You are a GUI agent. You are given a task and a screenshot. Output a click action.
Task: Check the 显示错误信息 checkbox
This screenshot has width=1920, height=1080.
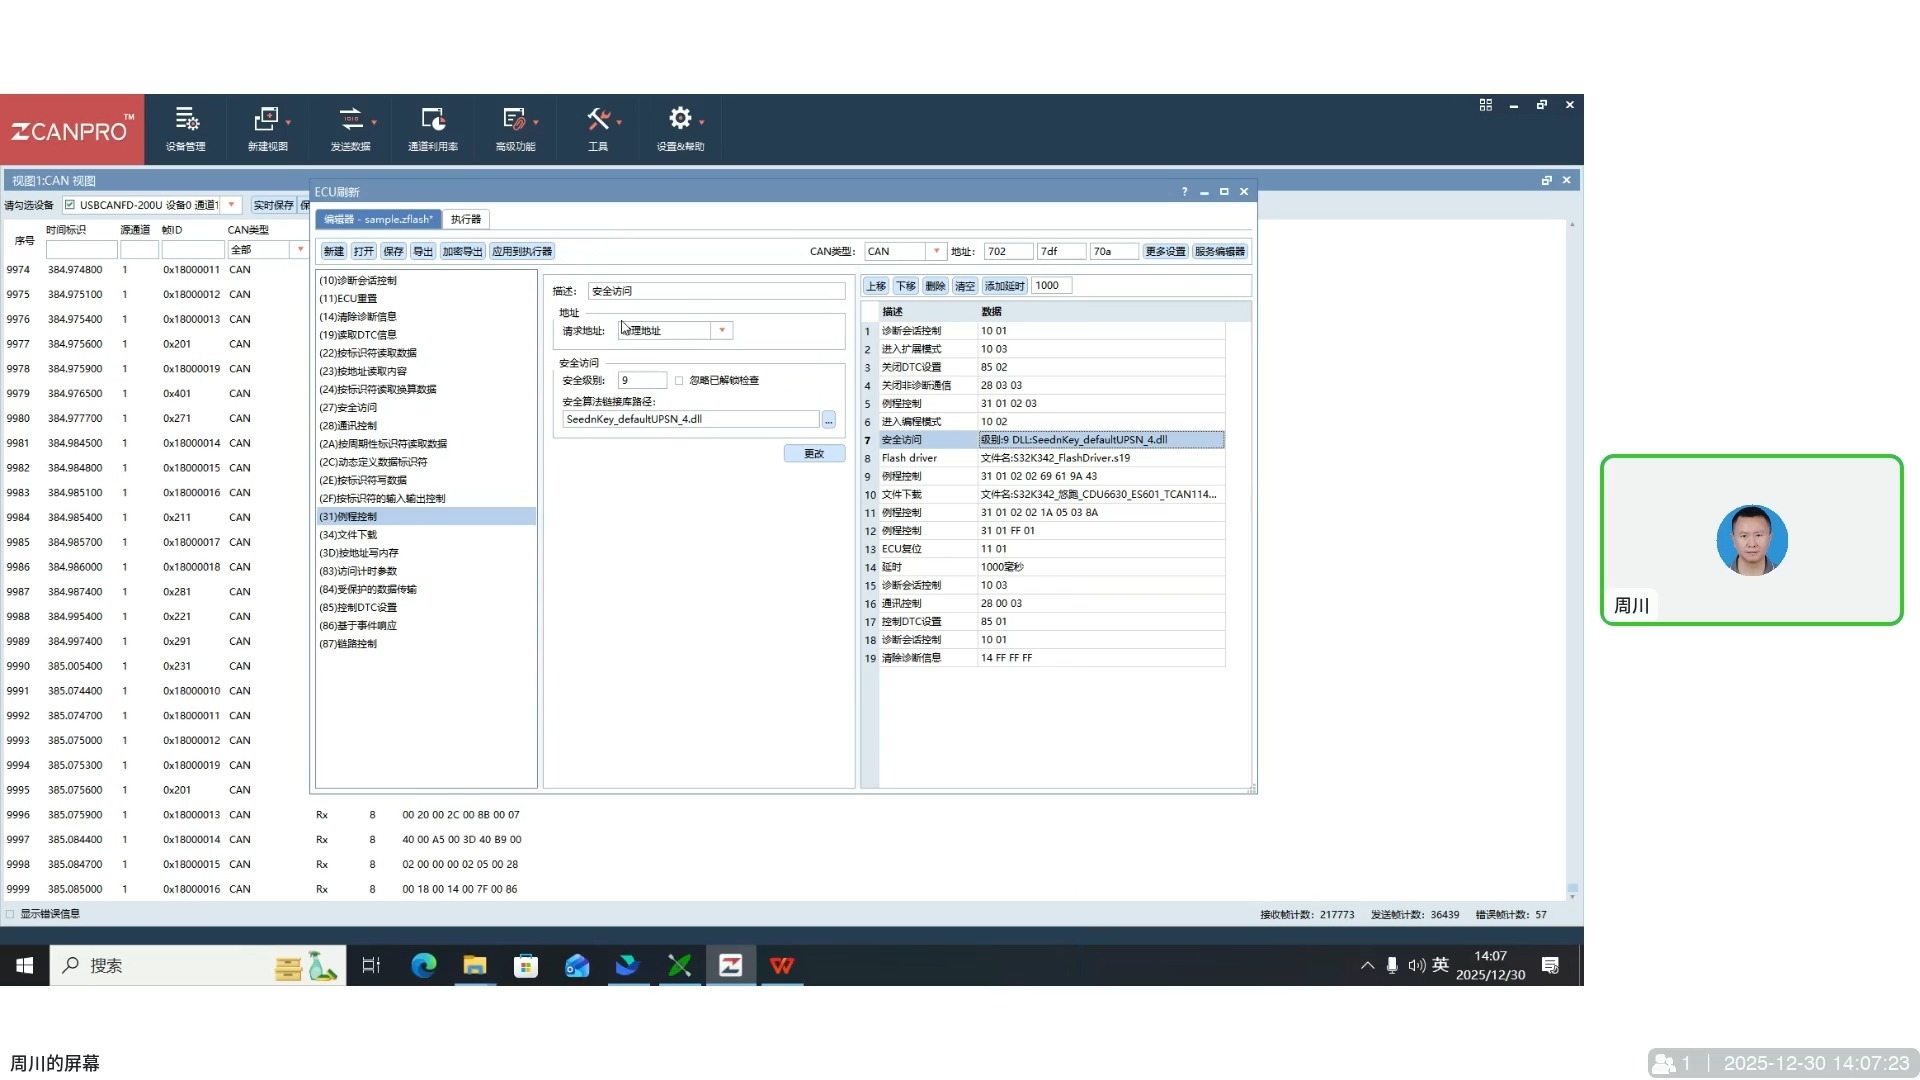pyautogui.click(x=11, y=914)
